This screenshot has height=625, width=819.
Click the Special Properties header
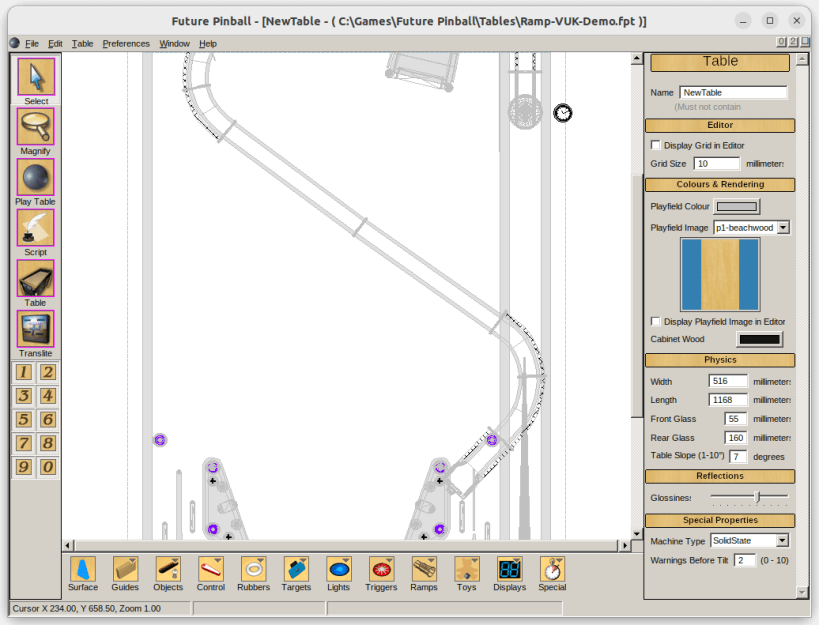click(x=720, y=520)
